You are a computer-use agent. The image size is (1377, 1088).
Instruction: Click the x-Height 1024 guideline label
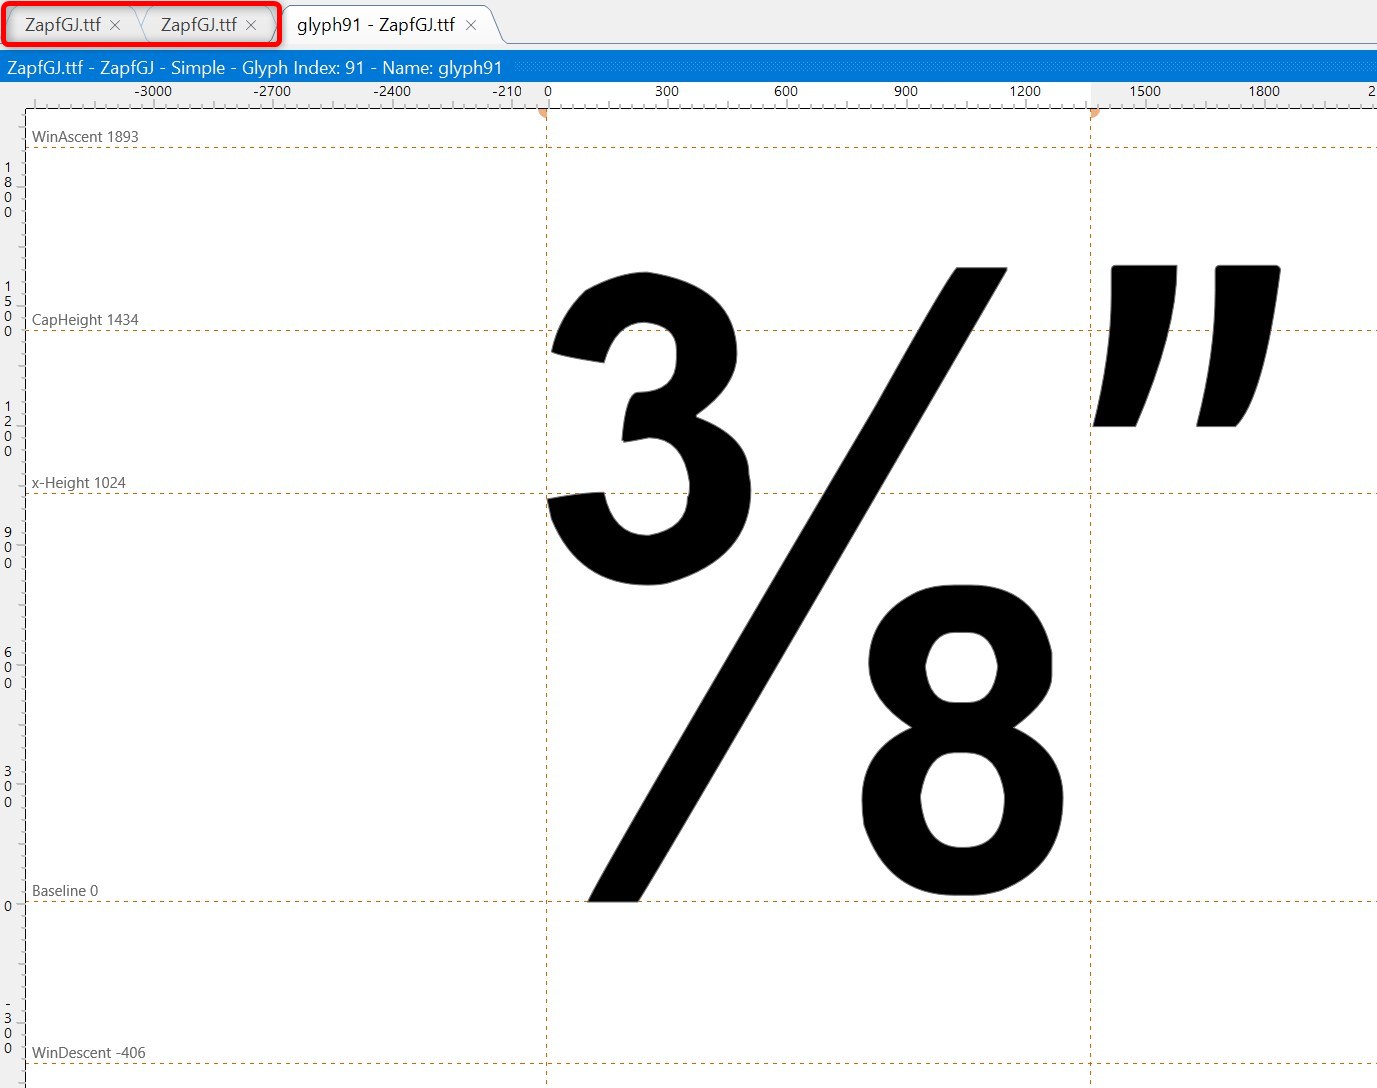point(79,483)
